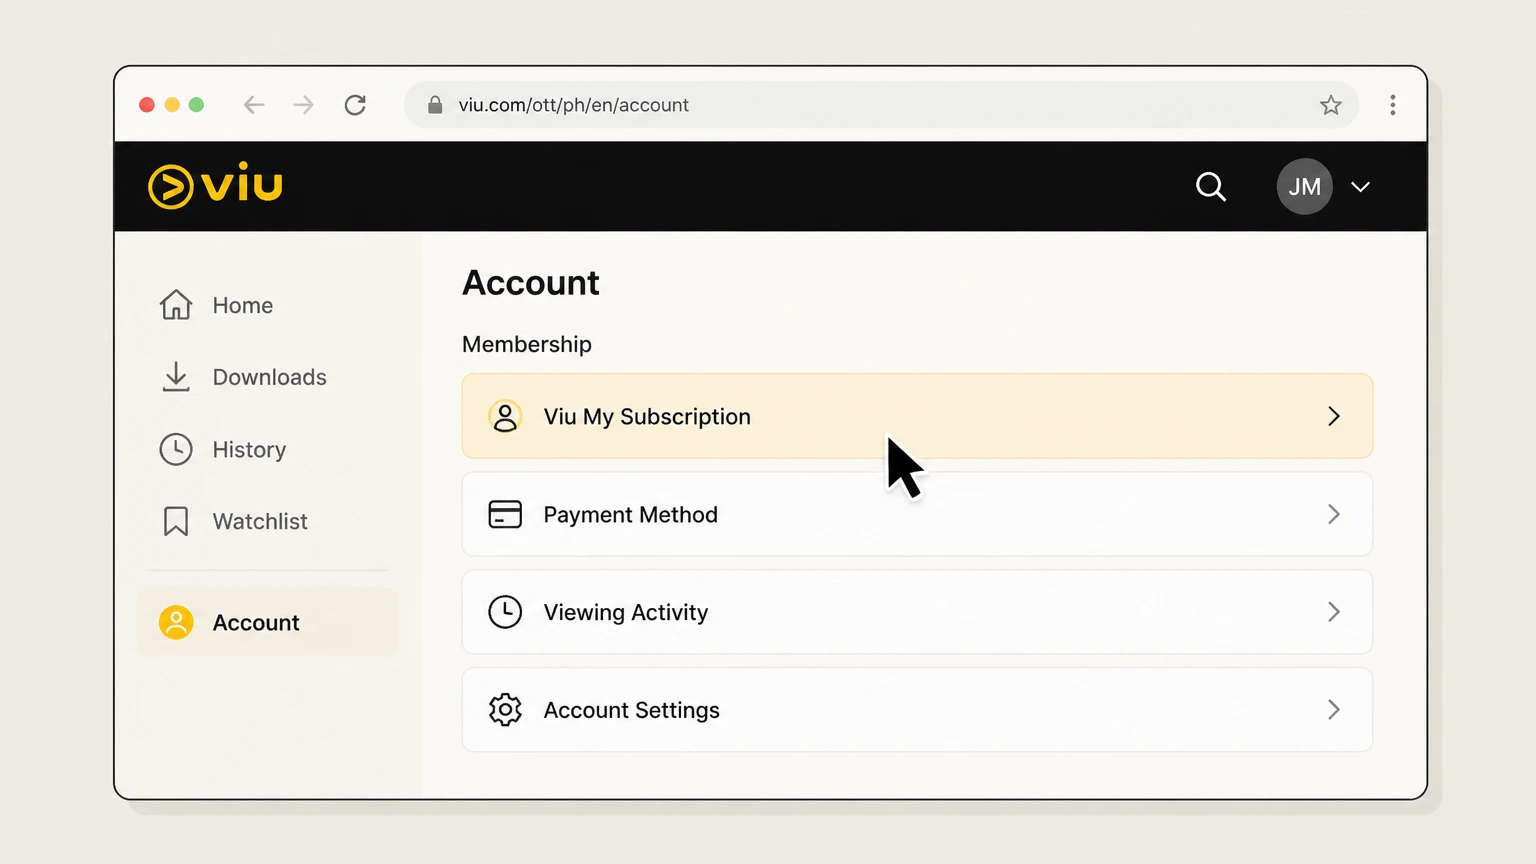Click the Home house icon
Screen dimensions: 1536x864
(x=176, y=305)
